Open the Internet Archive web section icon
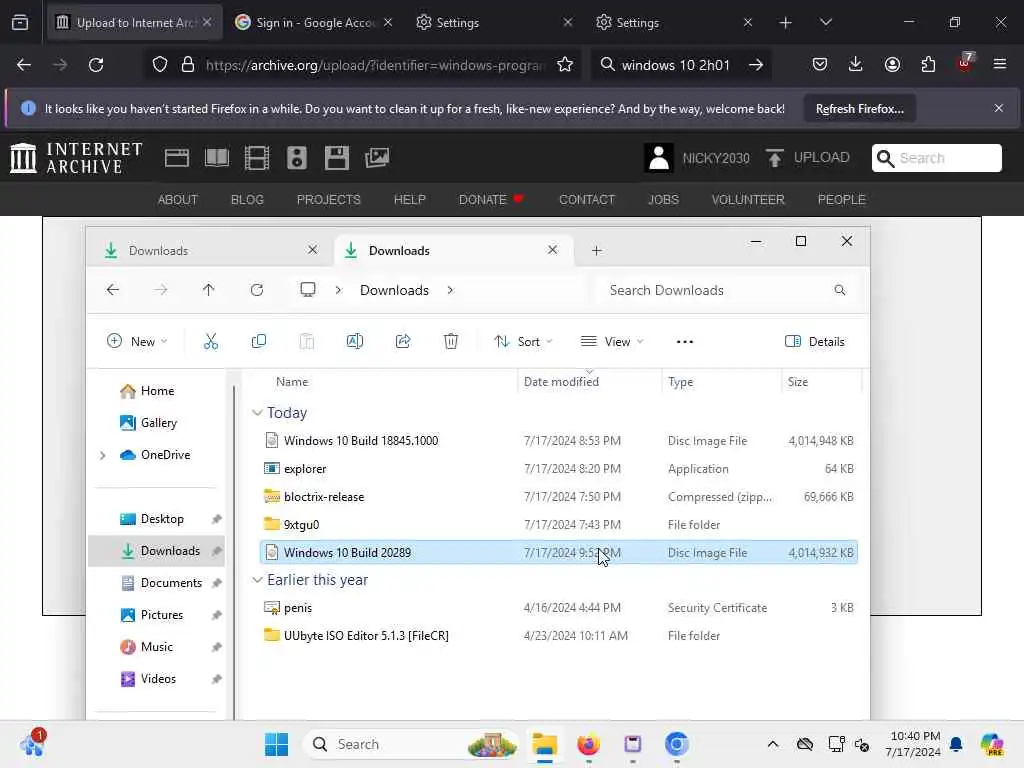Image resolution: width=1024 pixels, height=768 pixels. pos(176,158)
